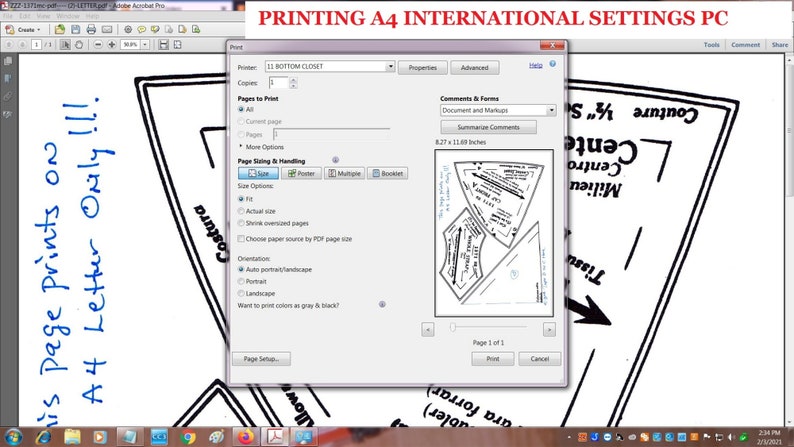Click the Page Sizing info icon
The height and width of the screenshot is (447, 794).
(335, 160)
